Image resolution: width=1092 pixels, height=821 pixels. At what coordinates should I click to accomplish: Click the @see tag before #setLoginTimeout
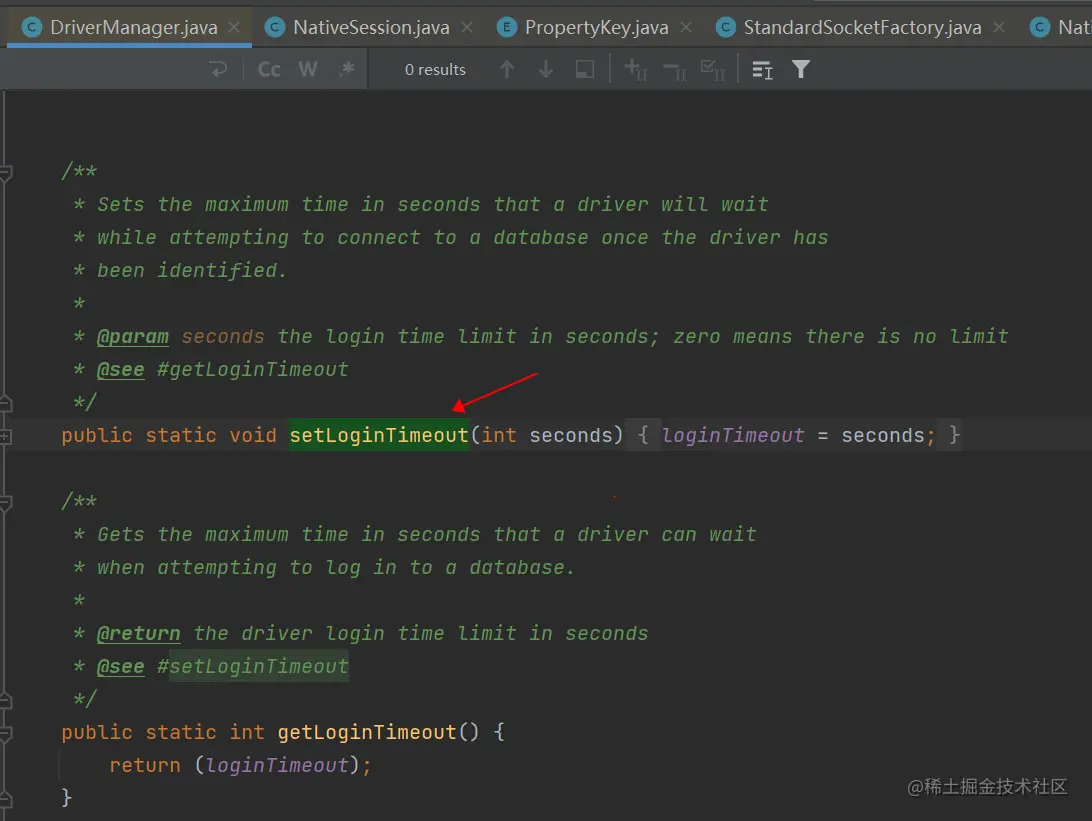[120, 666]
